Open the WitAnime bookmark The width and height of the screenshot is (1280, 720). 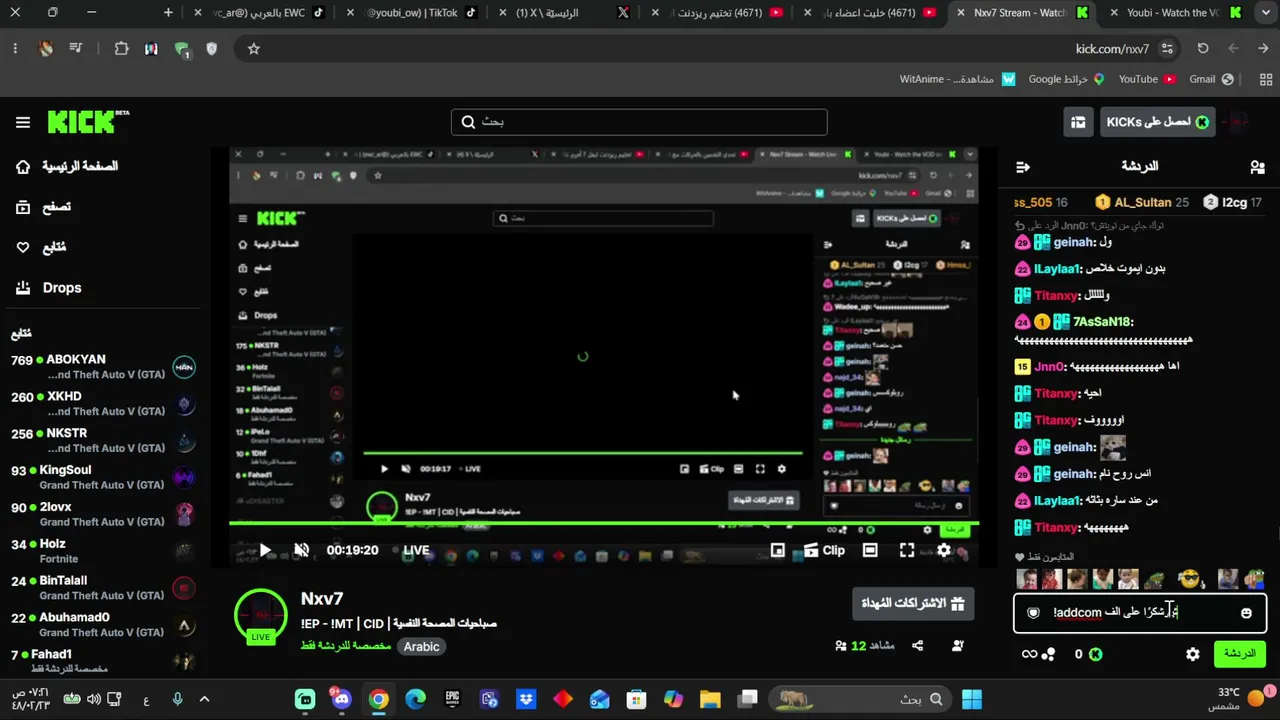957,79
